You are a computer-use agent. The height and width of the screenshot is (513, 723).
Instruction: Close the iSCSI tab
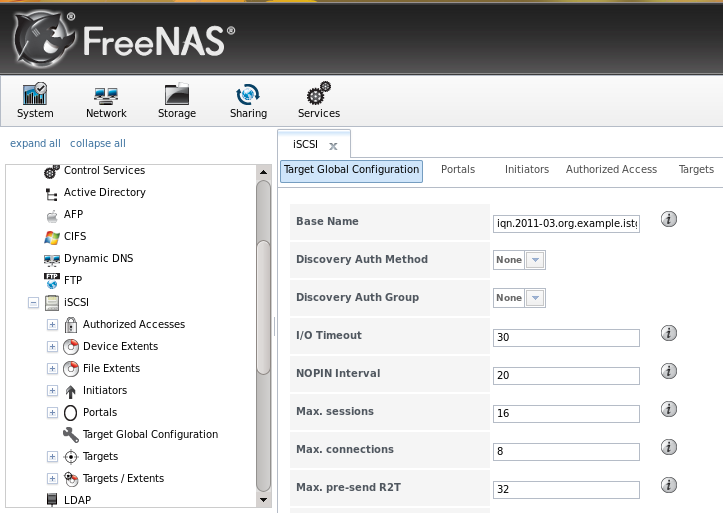coord(333,147)
